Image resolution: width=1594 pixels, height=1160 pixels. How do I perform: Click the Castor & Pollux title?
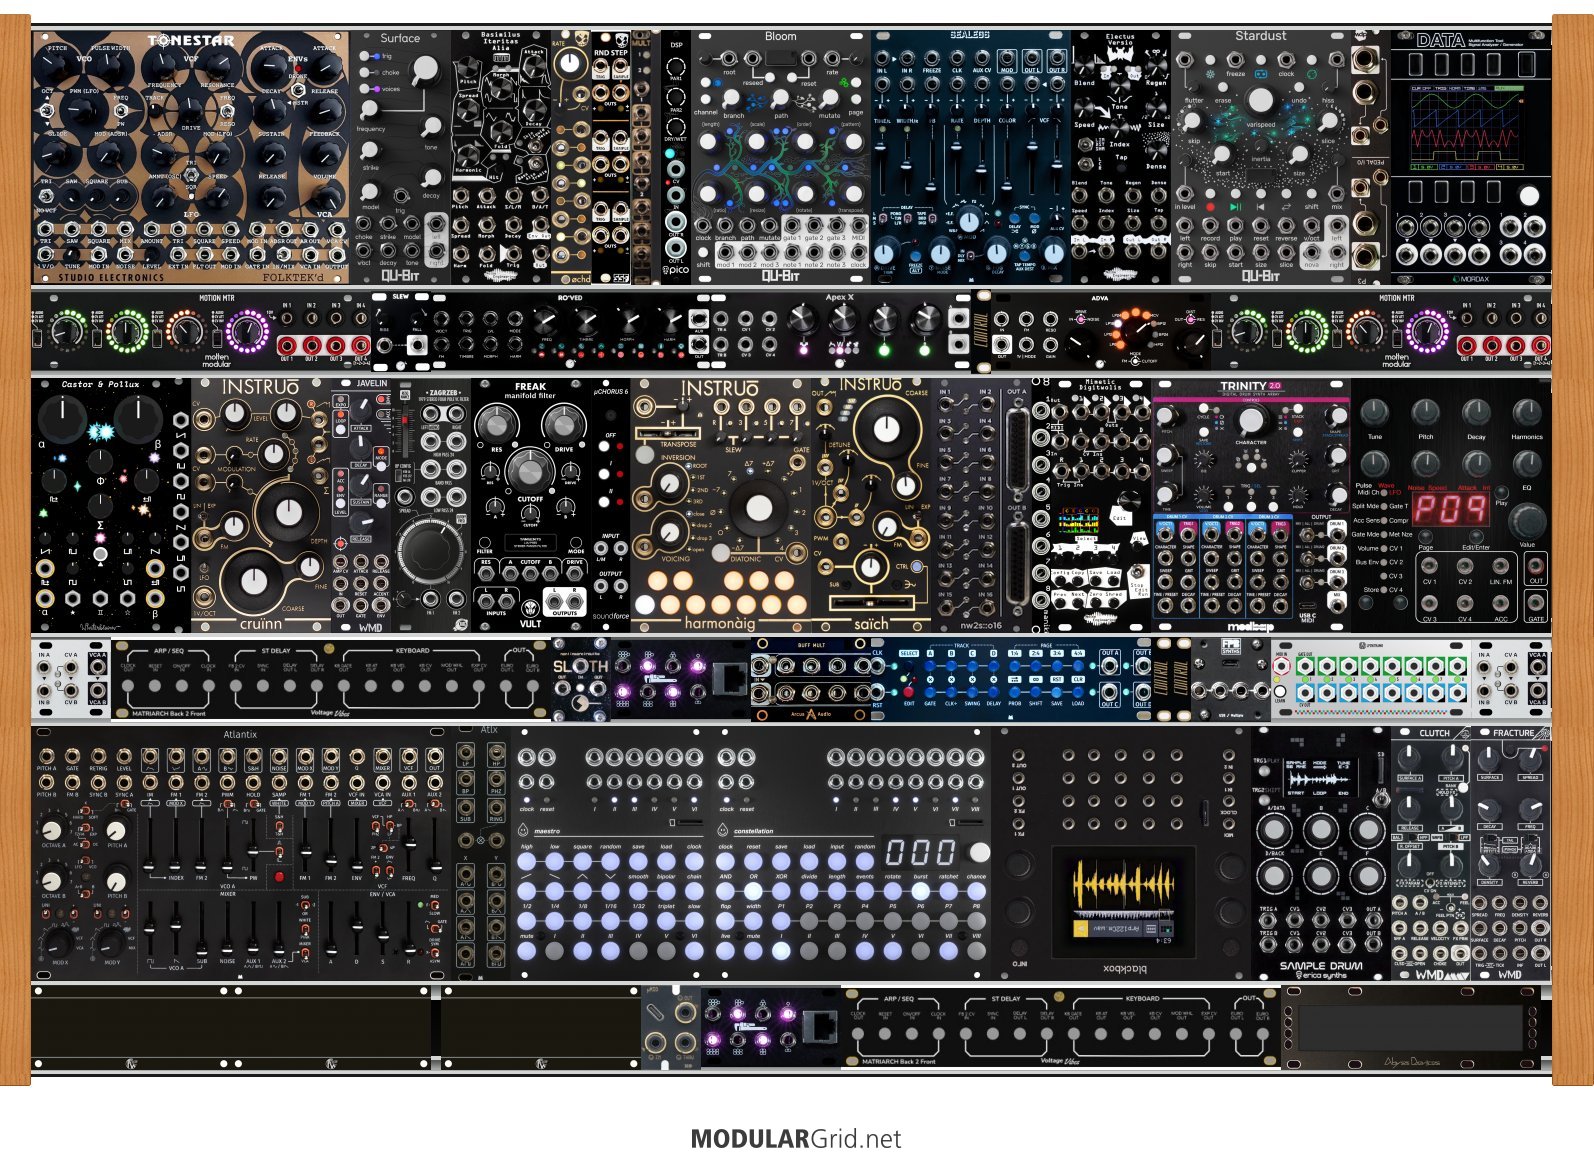pyautogui.click(x=100, y=385)
